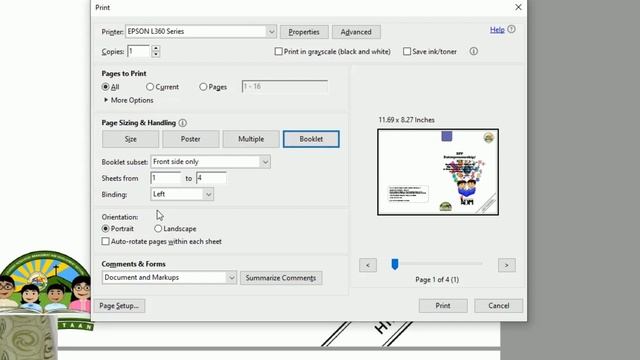Open the Booklet subset dropdown
640x360 pixels.
[x=265, y=162]
